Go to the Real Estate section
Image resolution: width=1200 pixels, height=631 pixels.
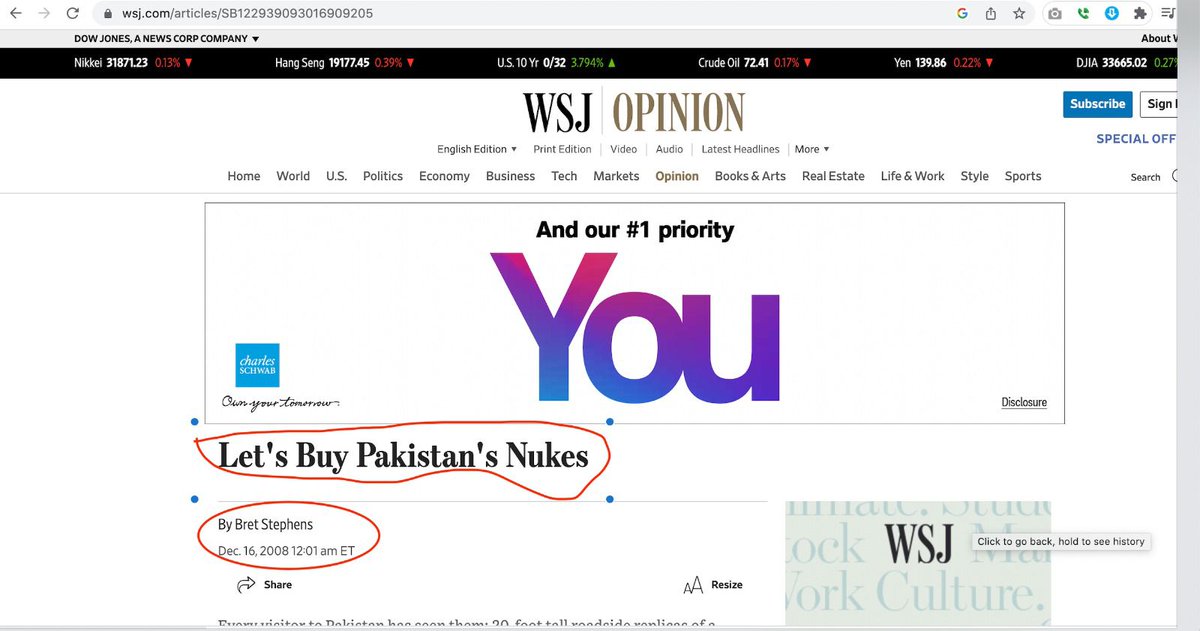coord(833,176)
